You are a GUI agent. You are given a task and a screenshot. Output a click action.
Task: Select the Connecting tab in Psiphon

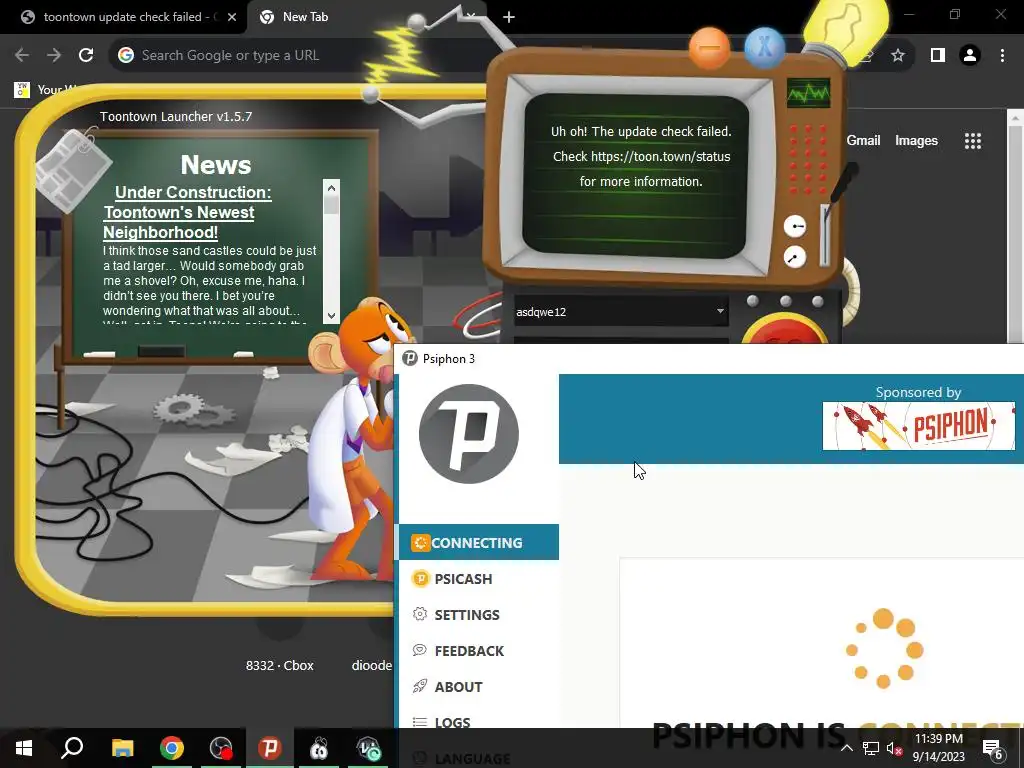coord(477,542)
